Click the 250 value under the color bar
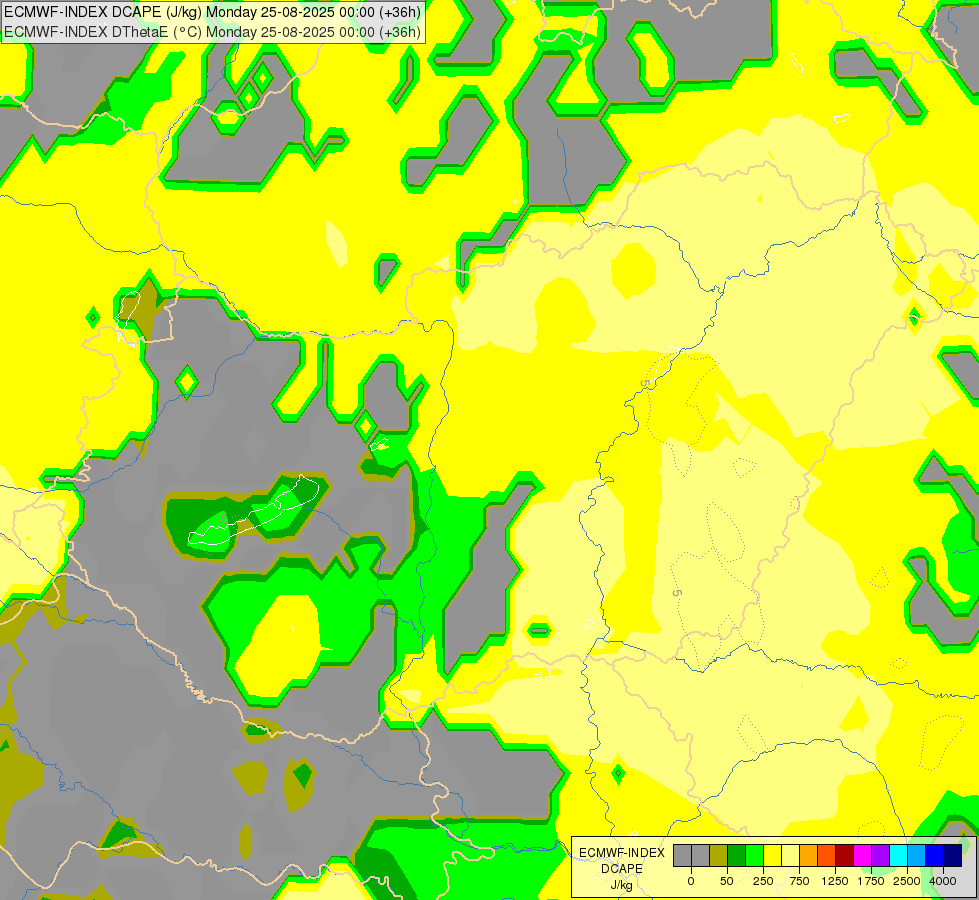979x900 pixels. click(763, 881)
